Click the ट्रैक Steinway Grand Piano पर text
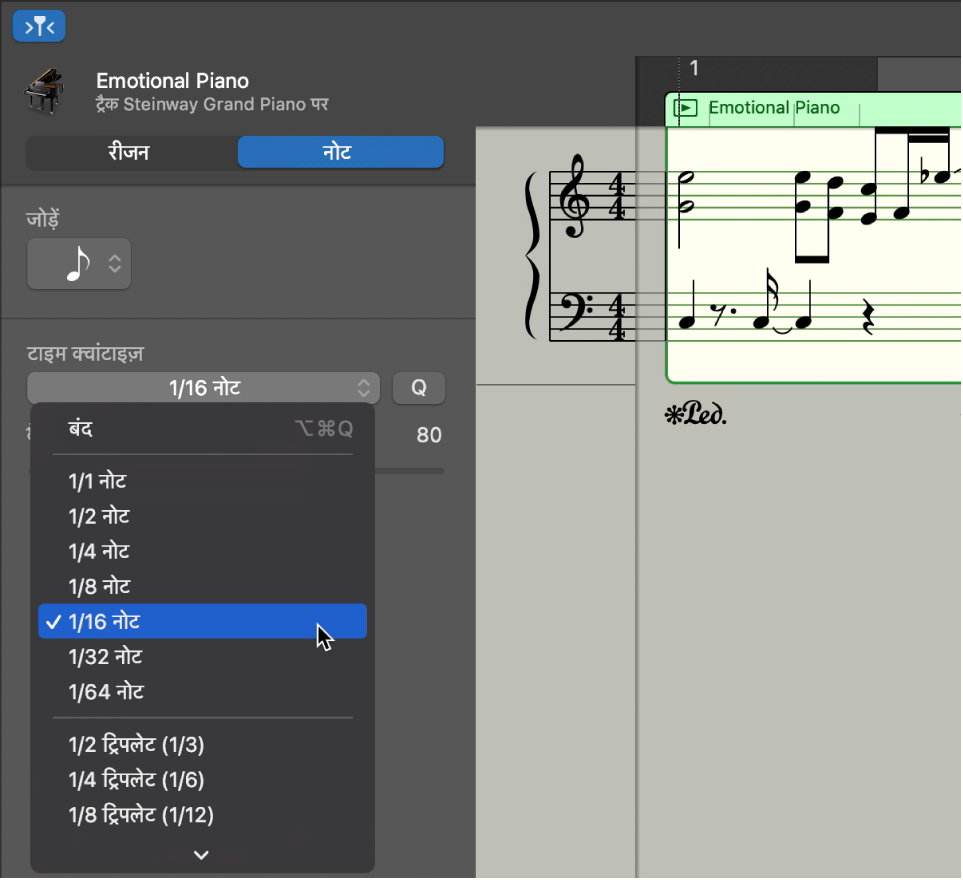This screenshot has height=880, width=963. pyautogui.click(x=212, y=104)
